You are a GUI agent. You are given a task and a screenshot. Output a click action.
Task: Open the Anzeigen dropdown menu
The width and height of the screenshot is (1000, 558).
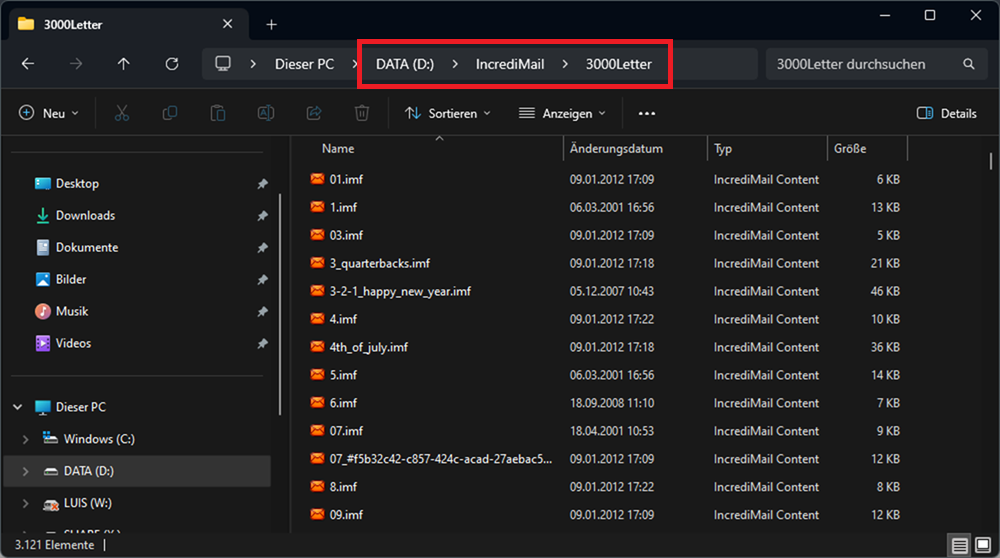[562, 114]
